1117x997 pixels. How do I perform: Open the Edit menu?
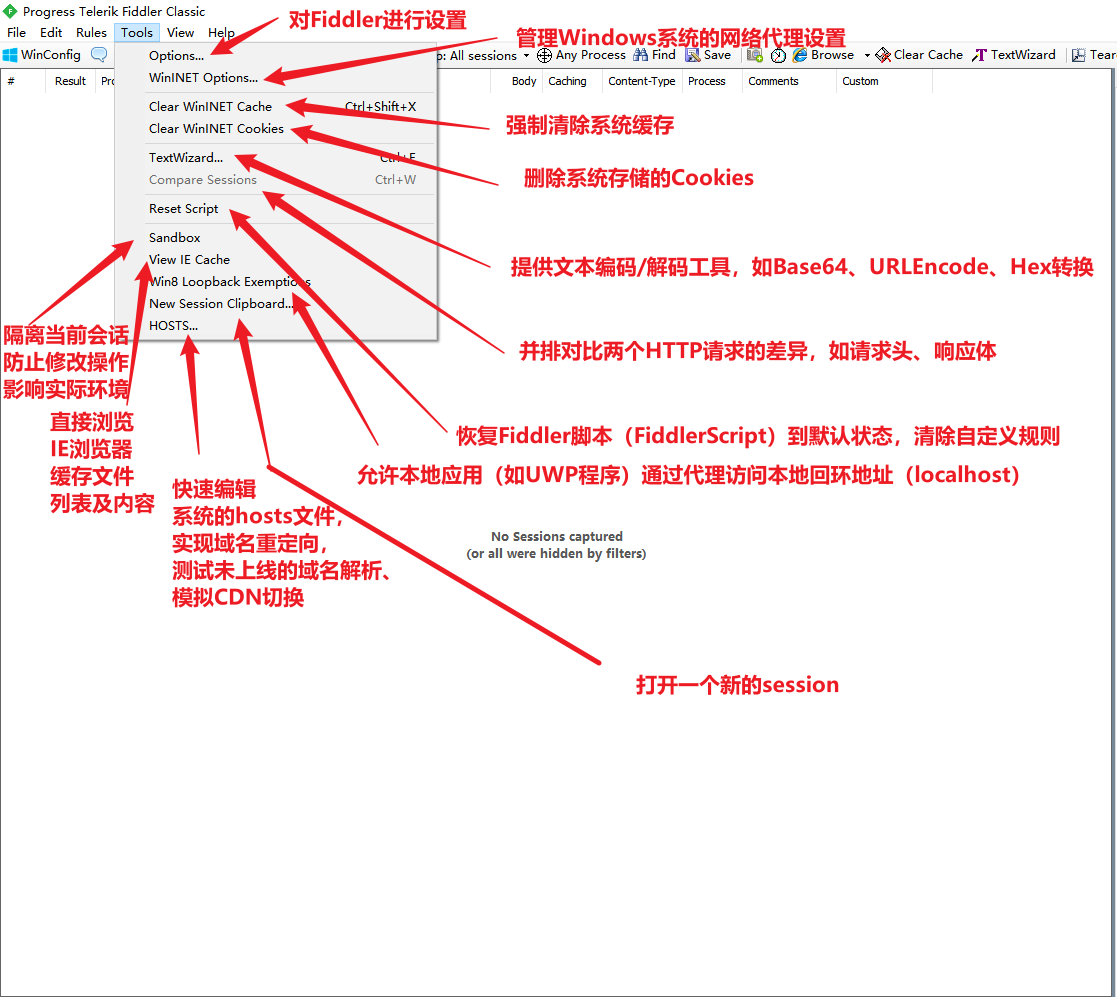[51, 33]
